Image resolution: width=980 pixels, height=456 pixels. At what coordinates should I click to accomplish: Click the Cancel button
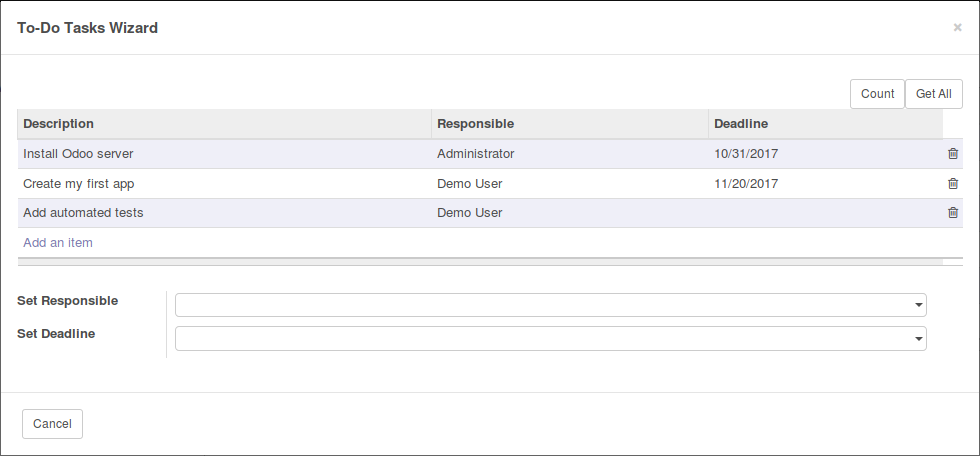point(52,424)
